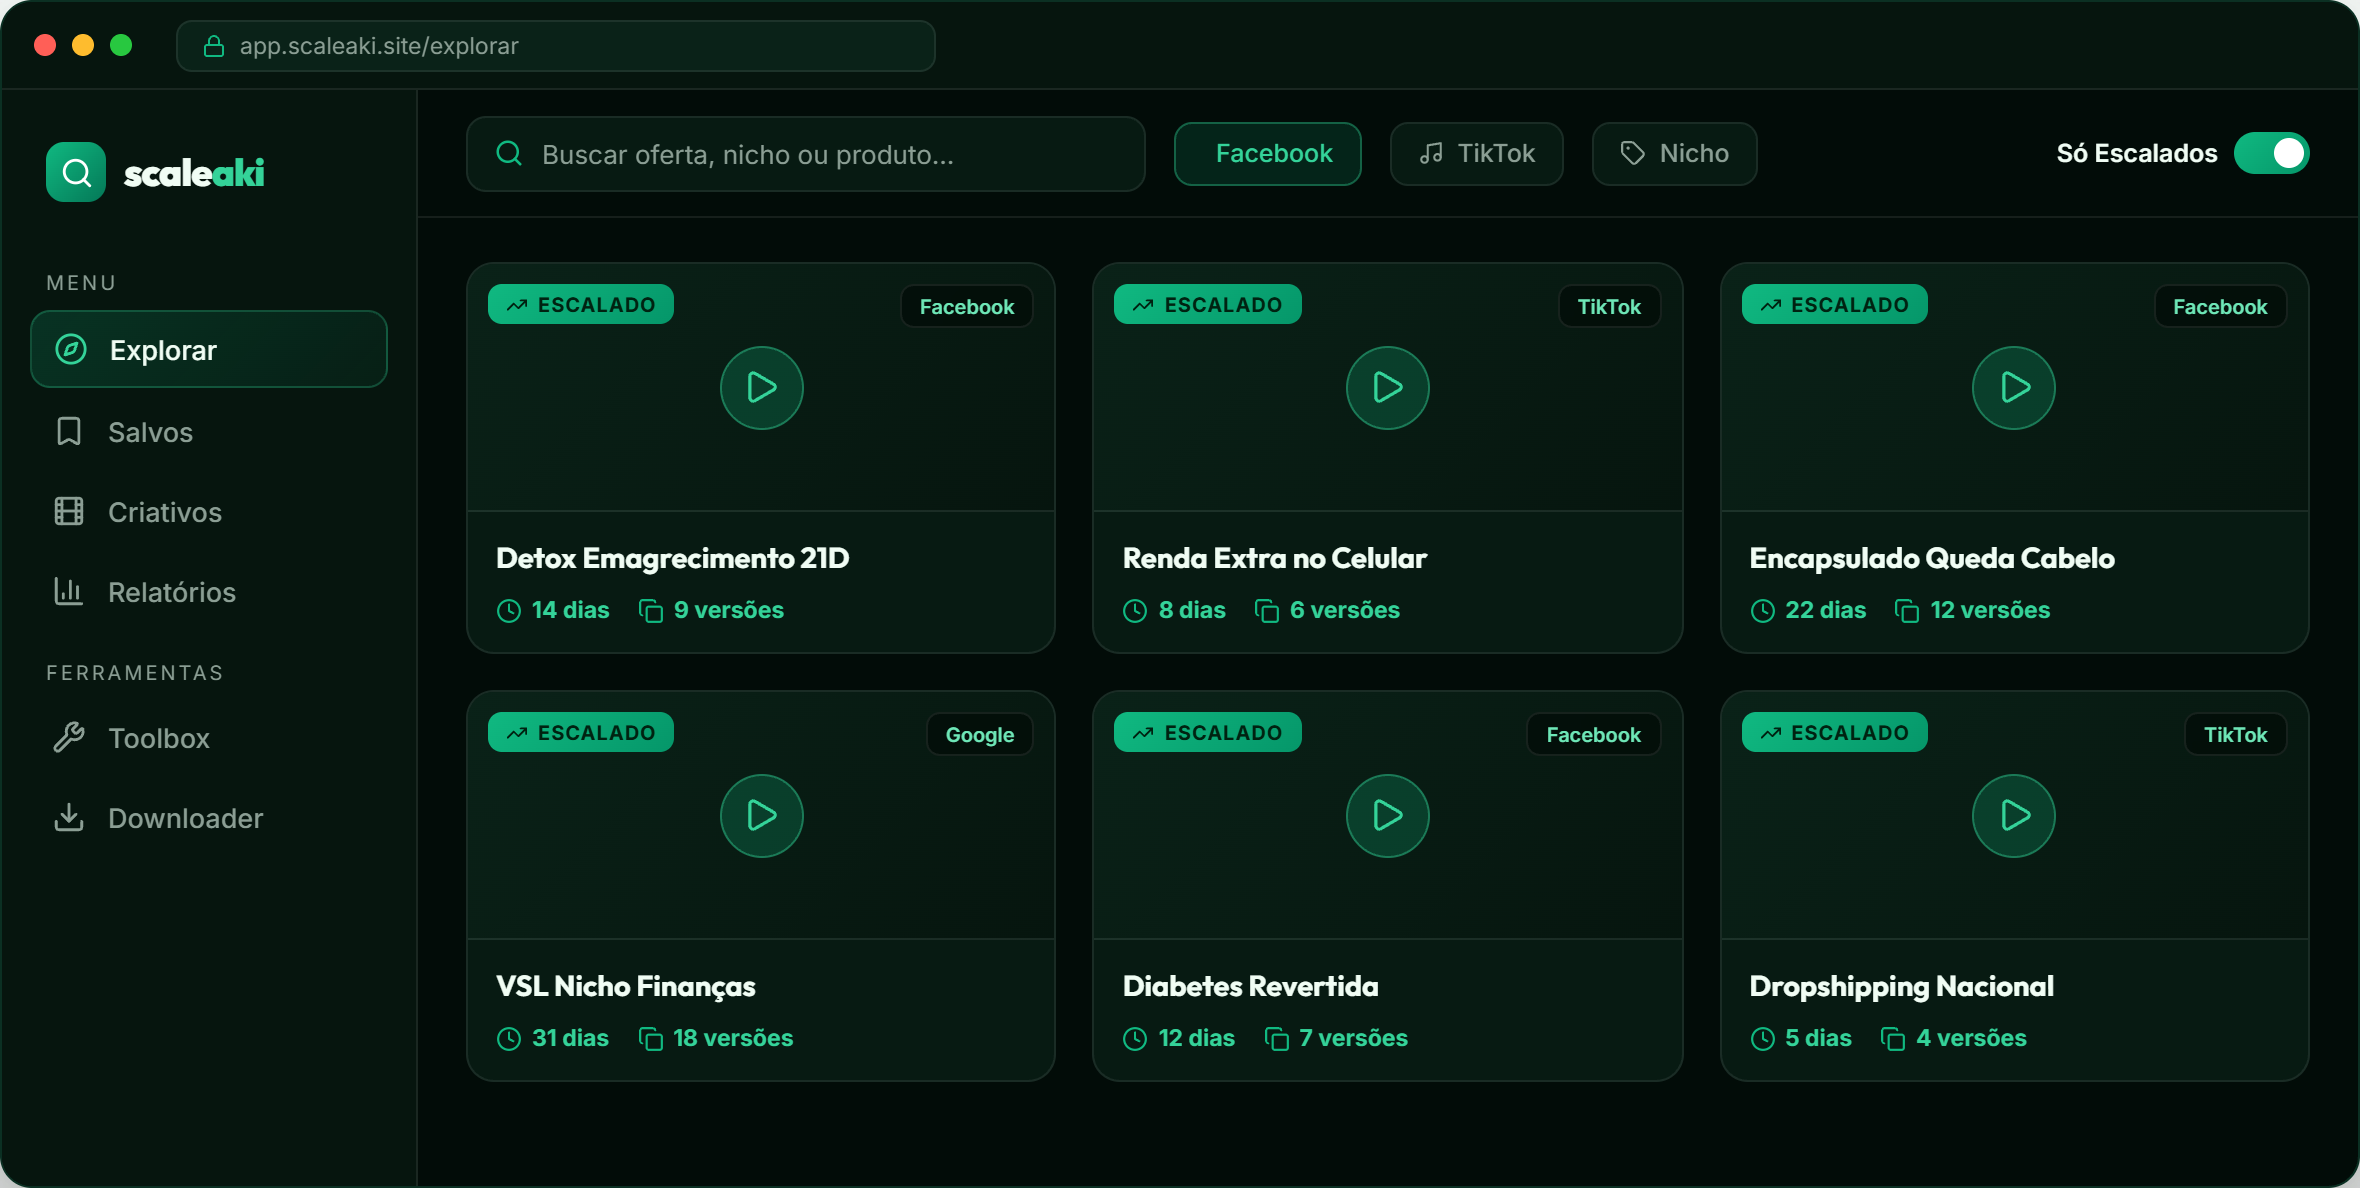
Task: Click ESCALADO badge on VSL Nicho Finanças card
Action: (581, 732)
